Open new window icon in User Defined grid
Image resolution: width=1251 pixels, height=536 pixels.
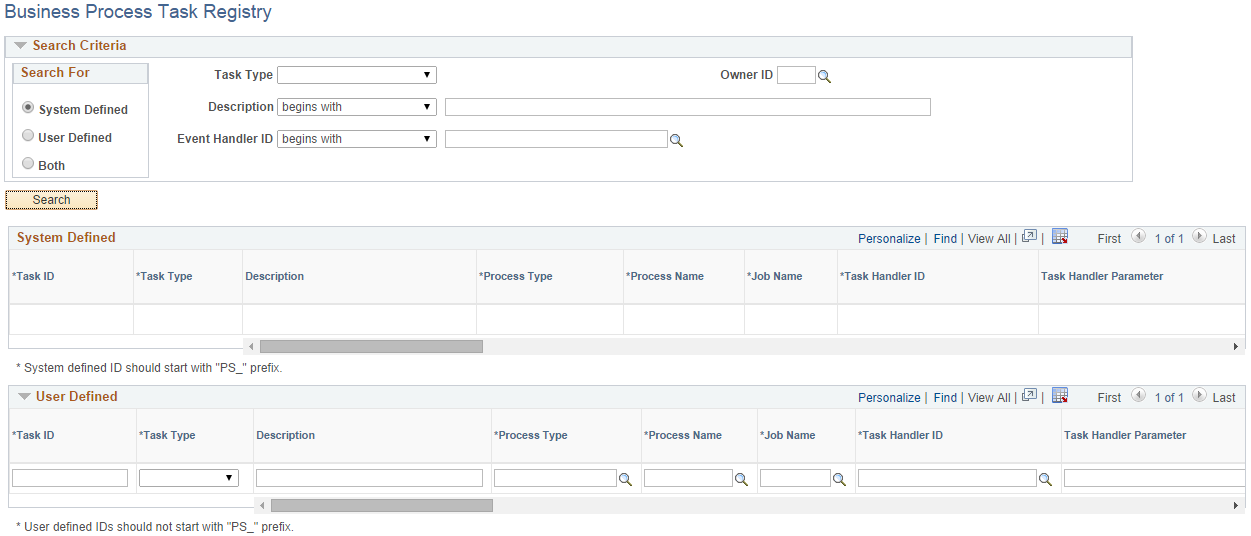point(1029,396)
